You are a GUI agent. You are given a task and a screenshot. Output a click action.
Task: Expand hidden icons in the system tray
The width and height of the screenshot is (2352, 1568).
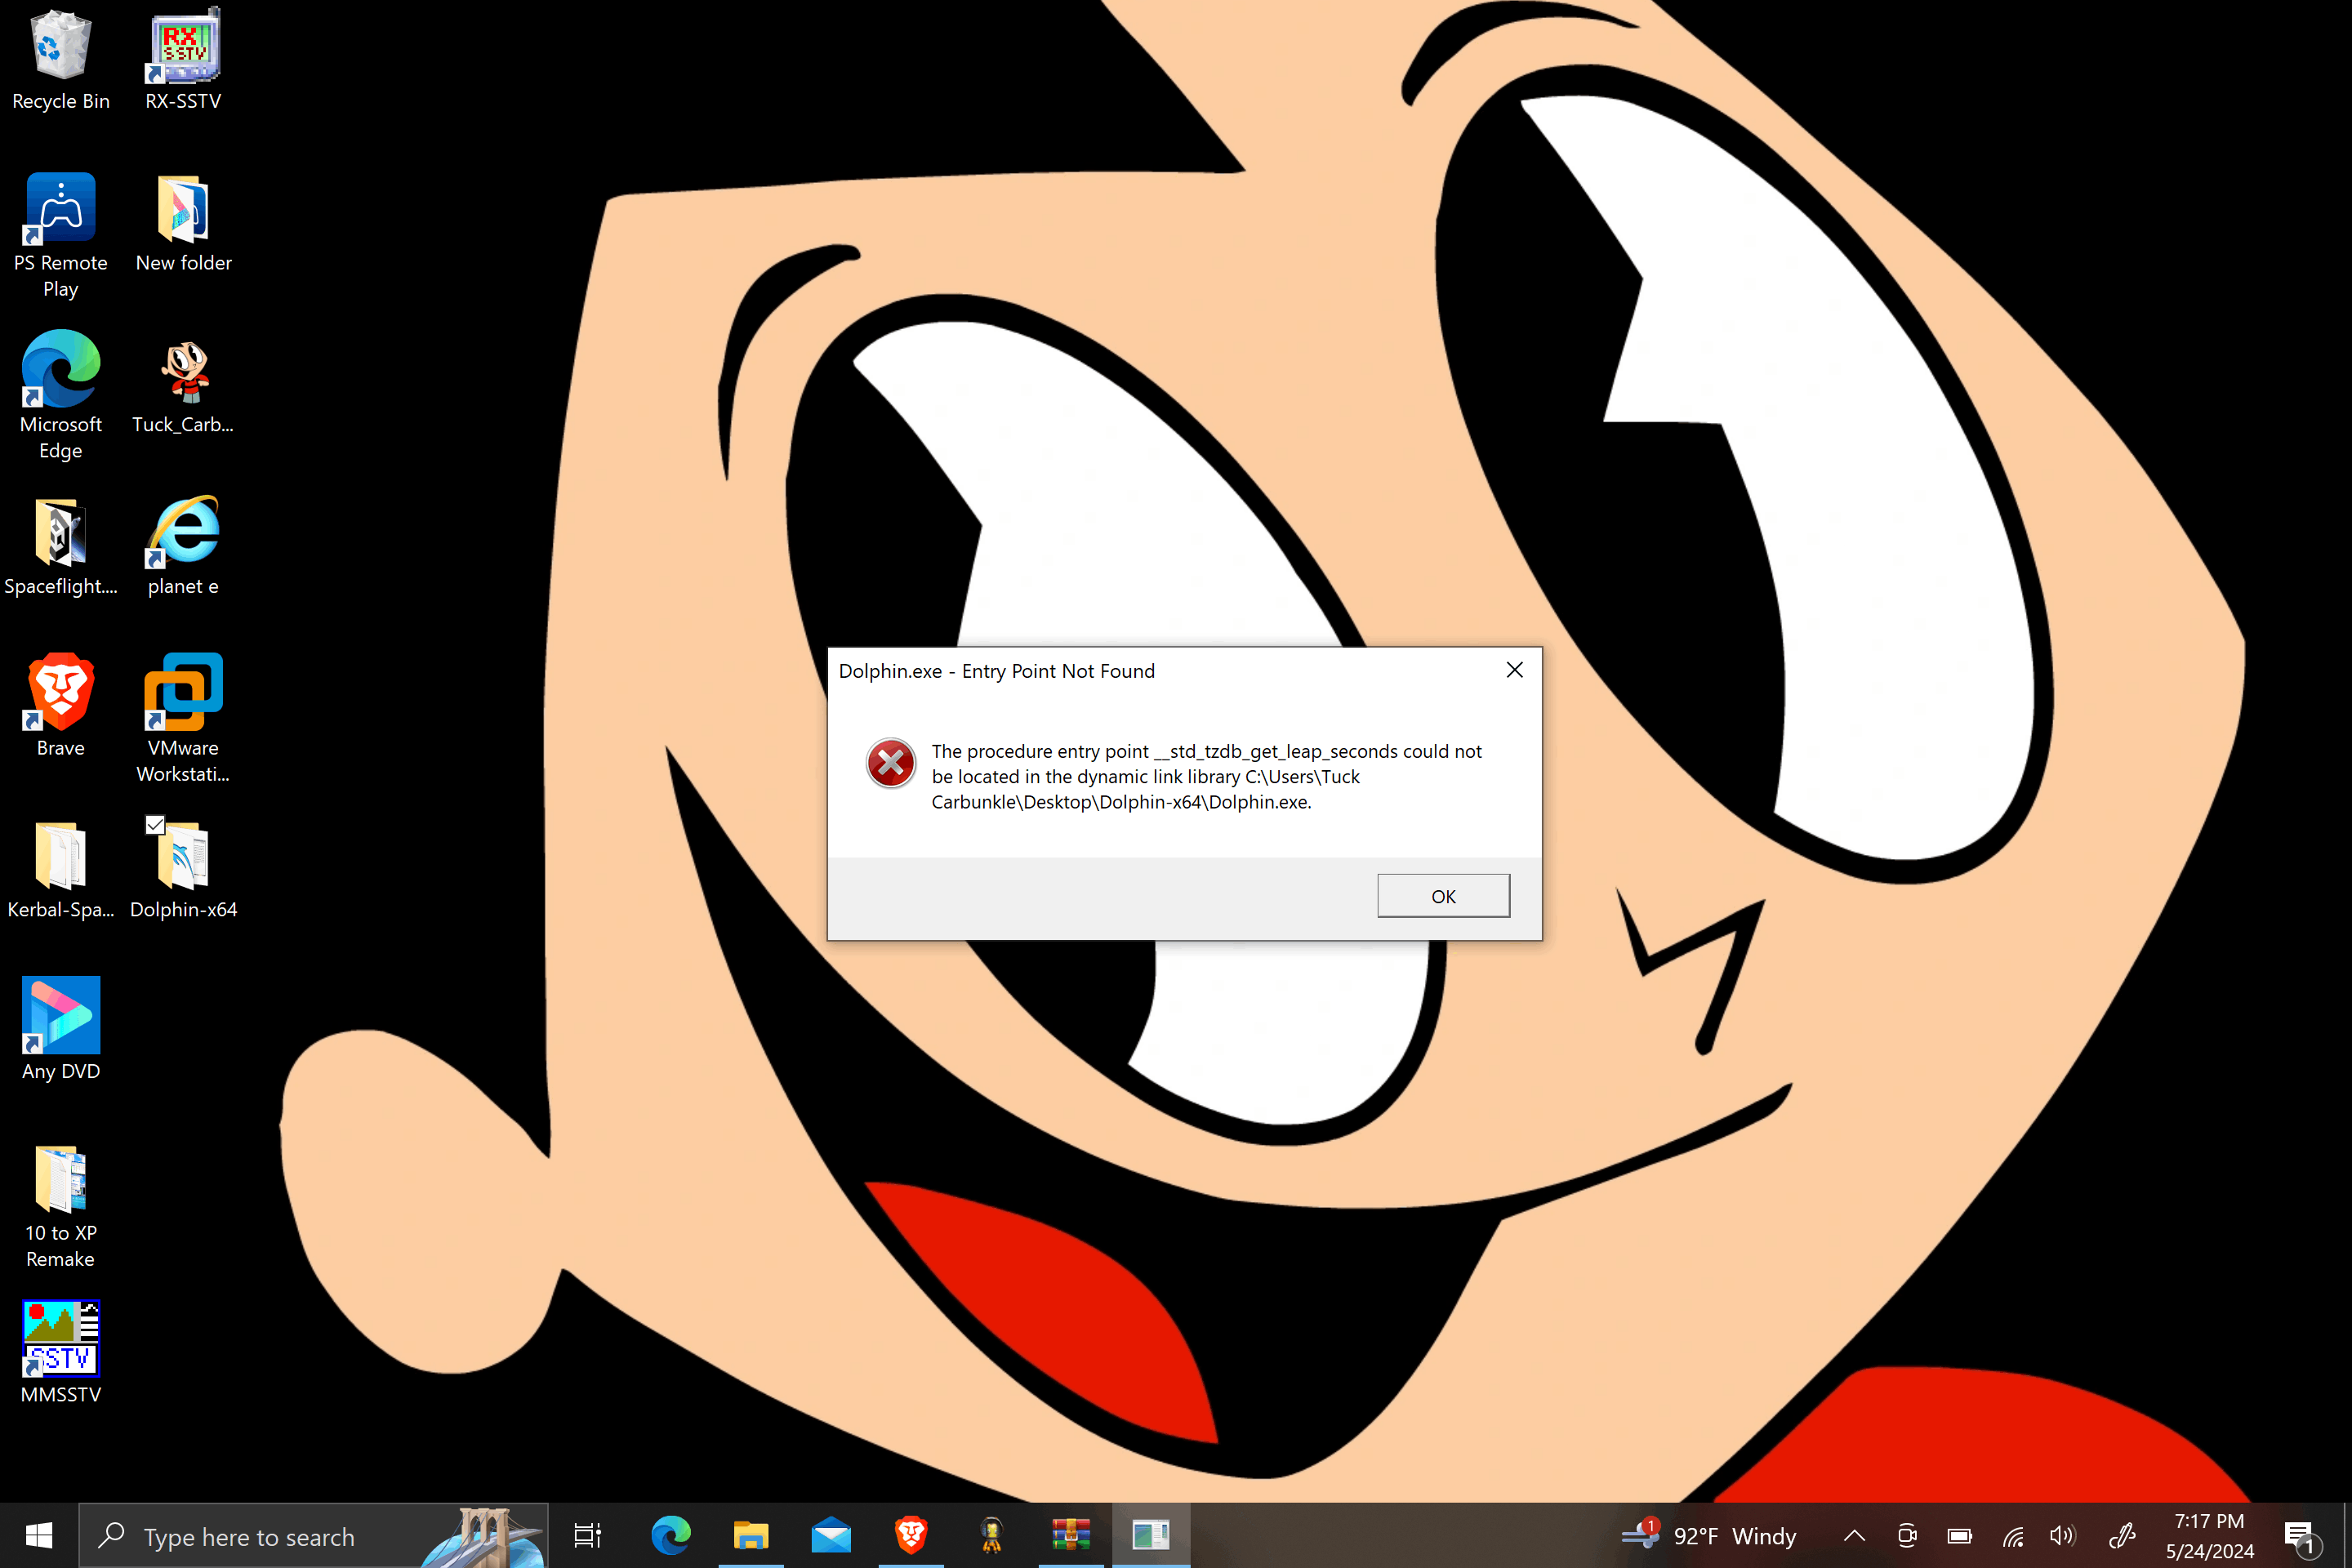tap(1853, 1536)
